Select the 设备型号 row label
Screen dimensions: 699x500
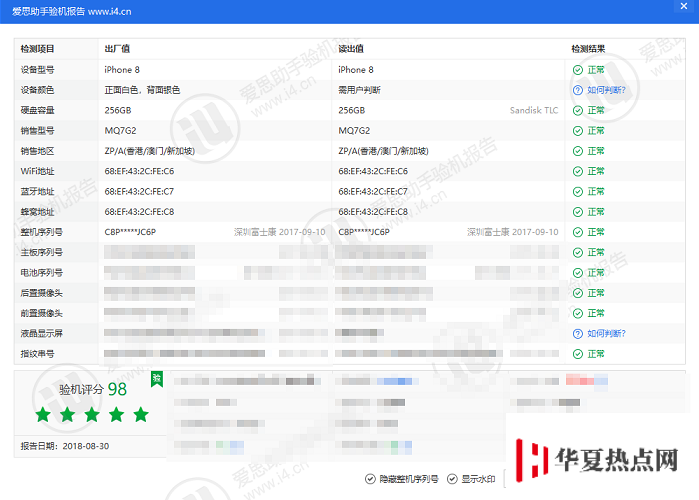click(37, 70)
